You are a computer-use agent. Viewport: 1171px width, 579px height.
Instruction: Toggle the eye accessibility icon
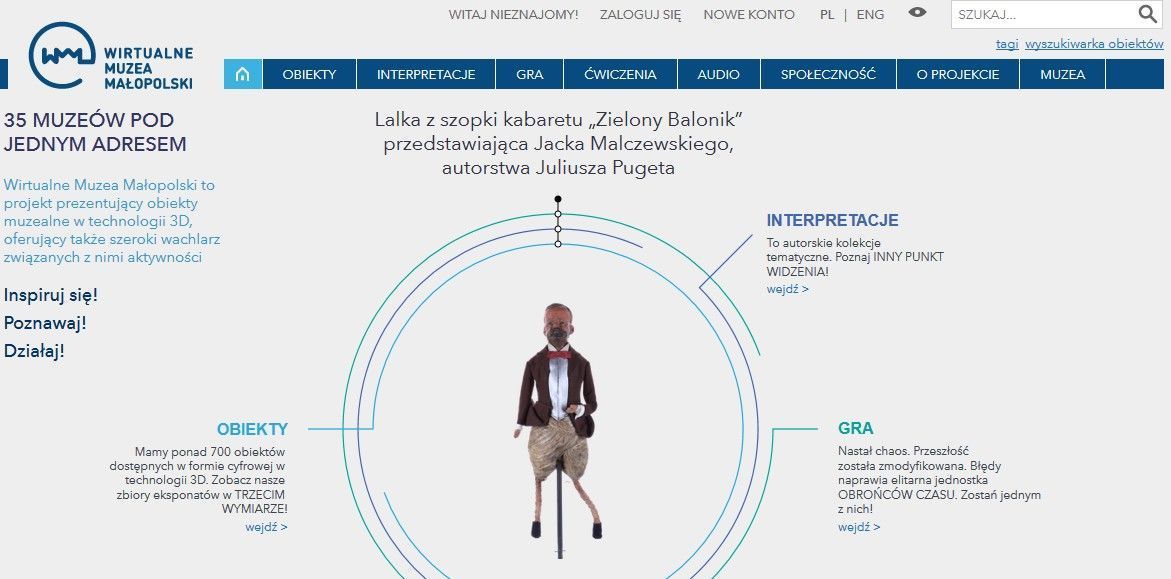[917, 13]
